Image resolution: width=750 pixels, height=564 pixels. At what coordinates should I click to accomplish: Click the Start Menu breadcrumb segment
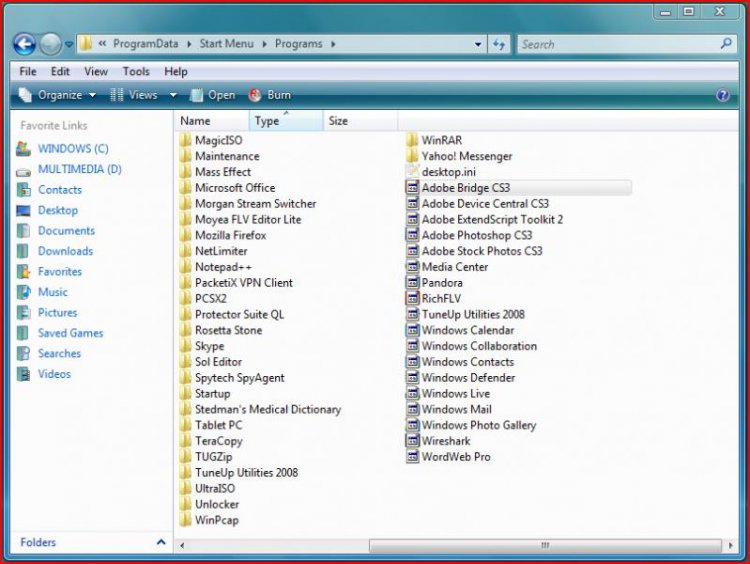pyautogui.click(x=226, y=44)
